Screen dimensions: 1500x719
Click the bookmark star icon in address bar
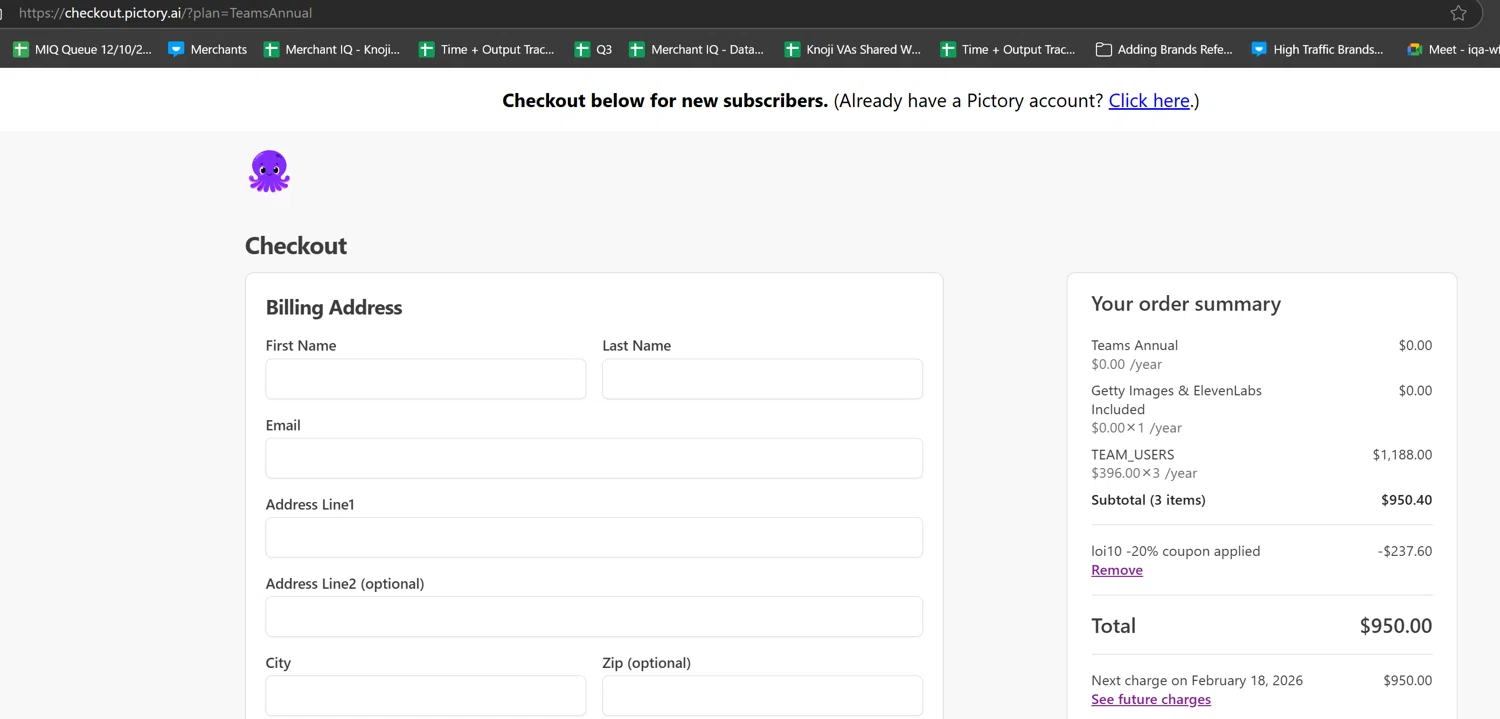(x=1458, y=13)
